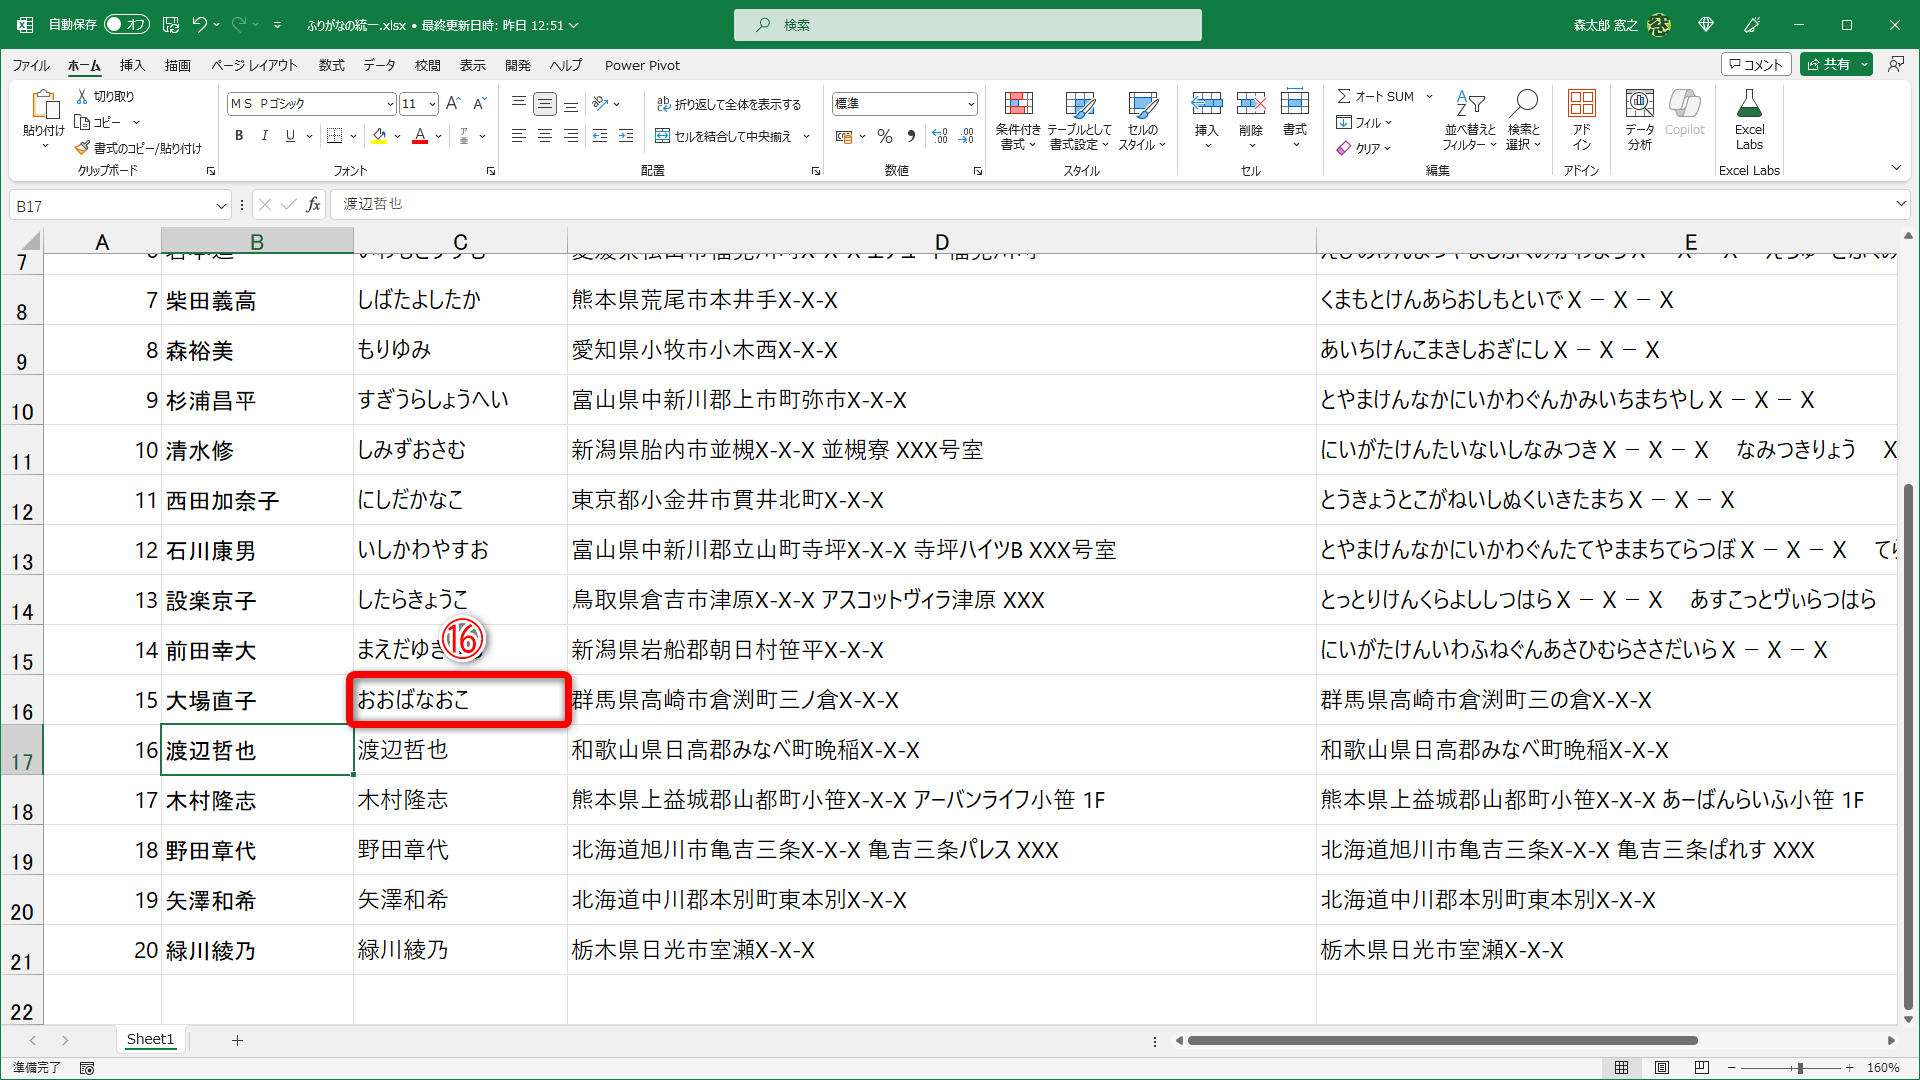Open 検索と選択 (Find & Select)

(x=1523, y=120)
